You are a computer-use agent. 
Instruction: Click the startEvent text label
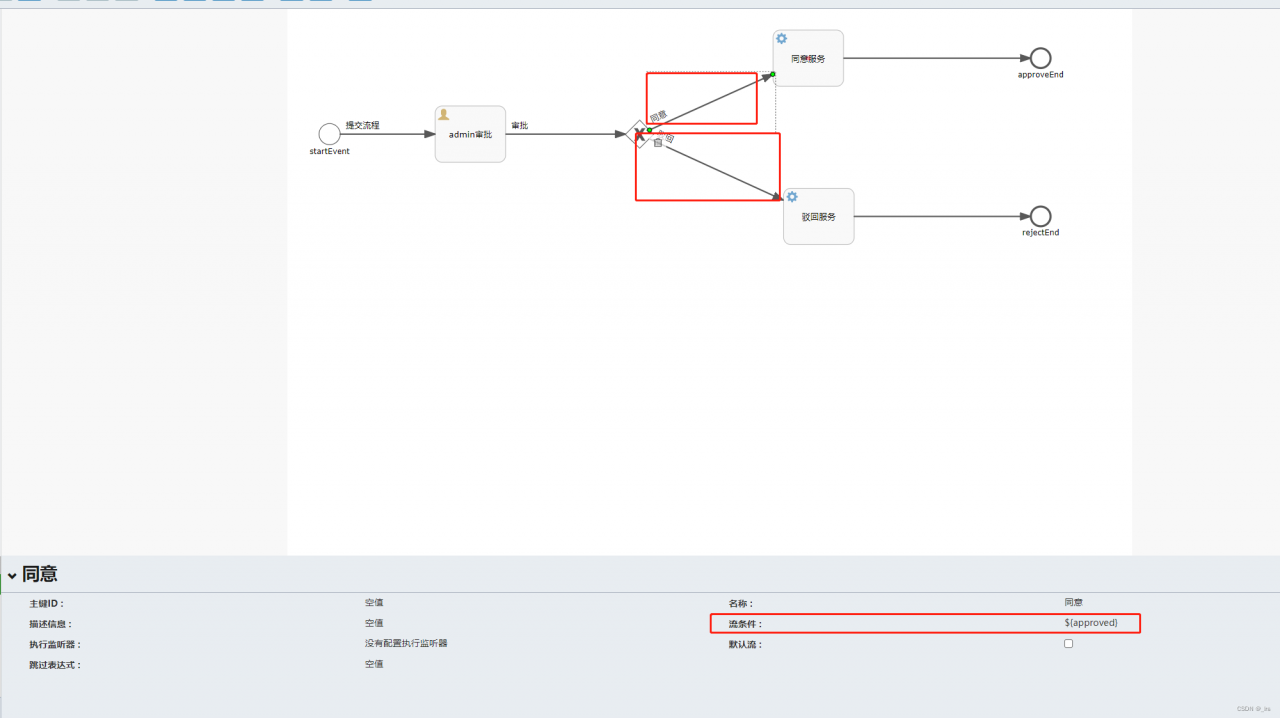click(329, 151)
